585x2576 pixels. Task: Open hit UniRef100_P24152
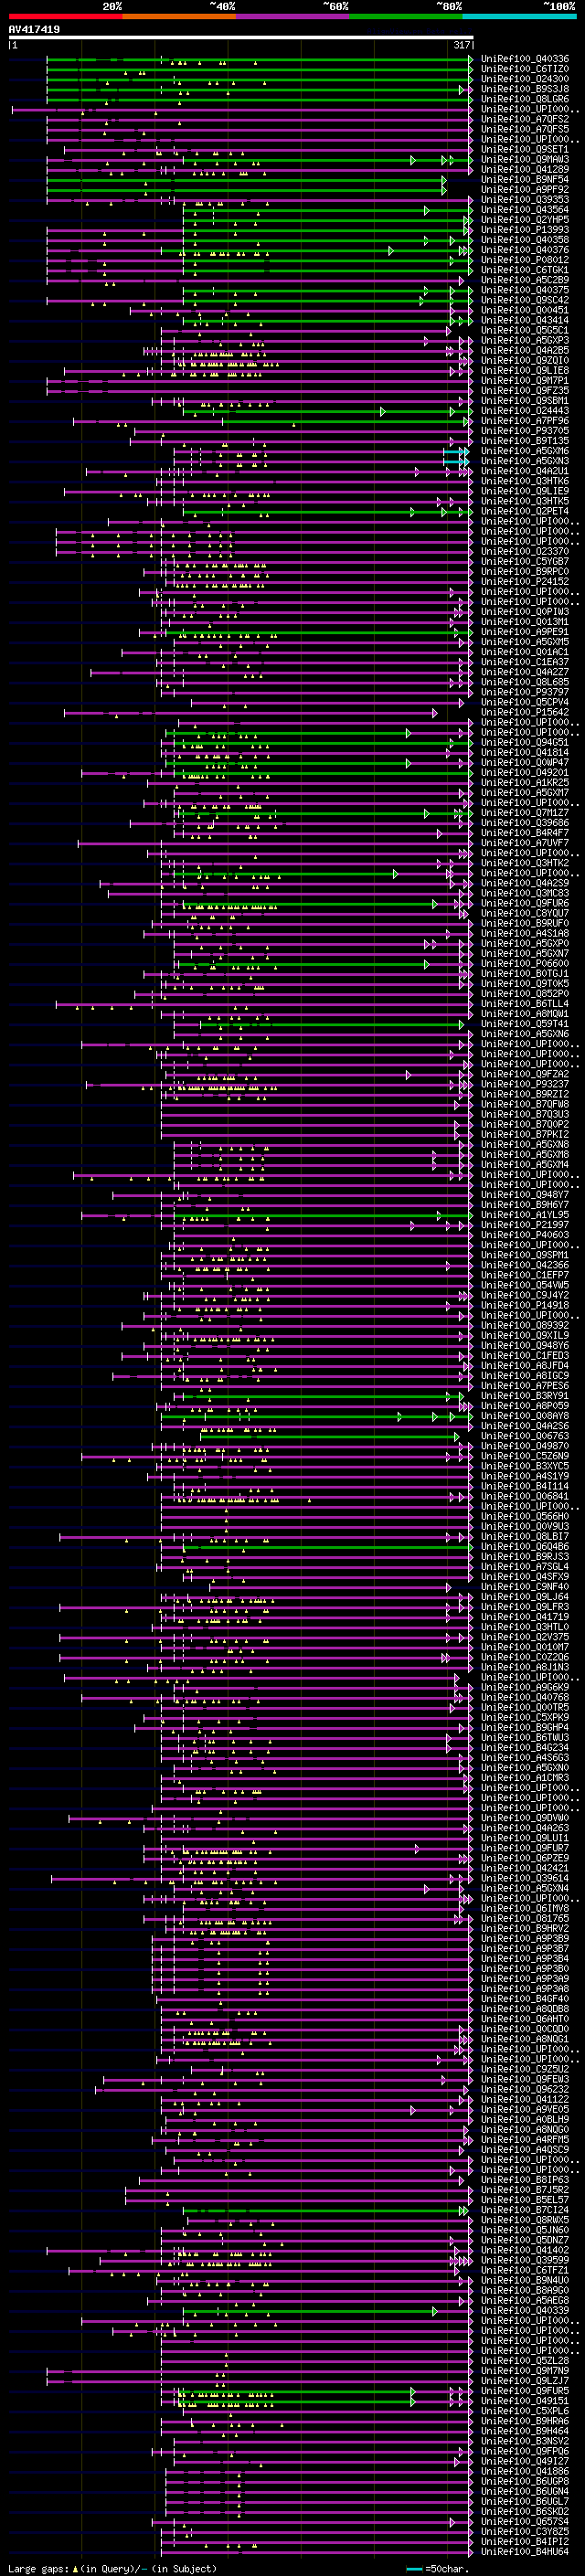[x=524, y=582]
